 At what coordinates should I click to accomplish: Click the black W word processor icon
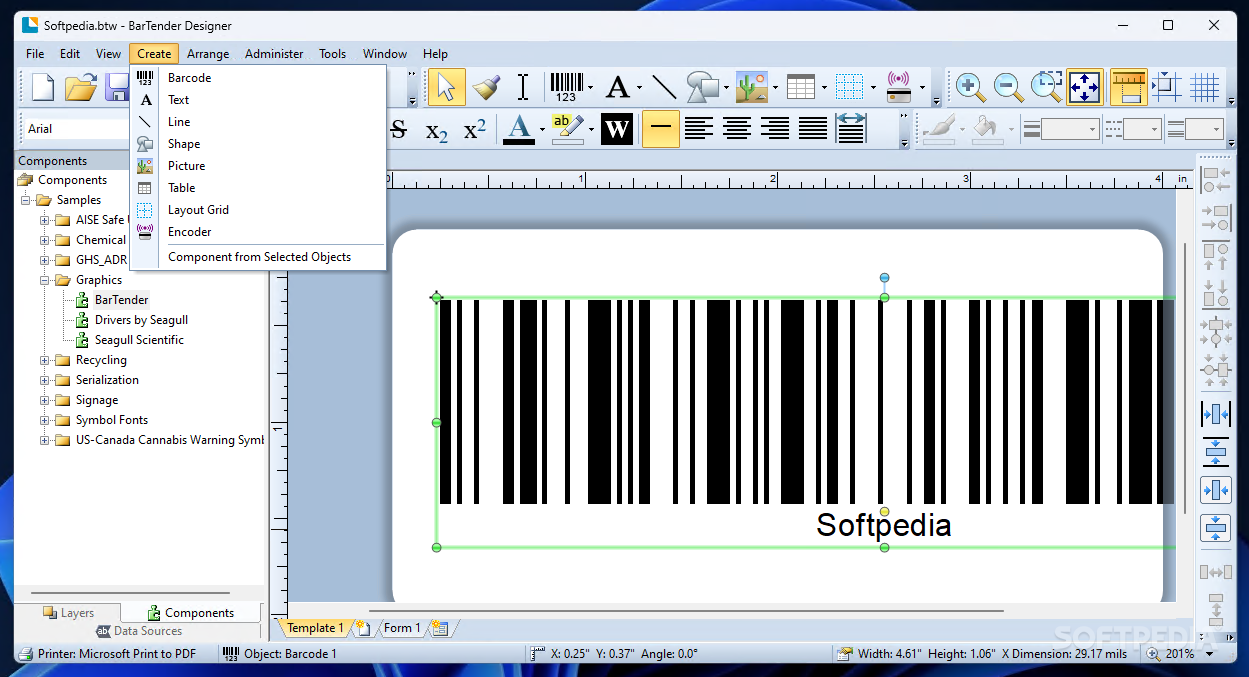(x=617, y=129)
